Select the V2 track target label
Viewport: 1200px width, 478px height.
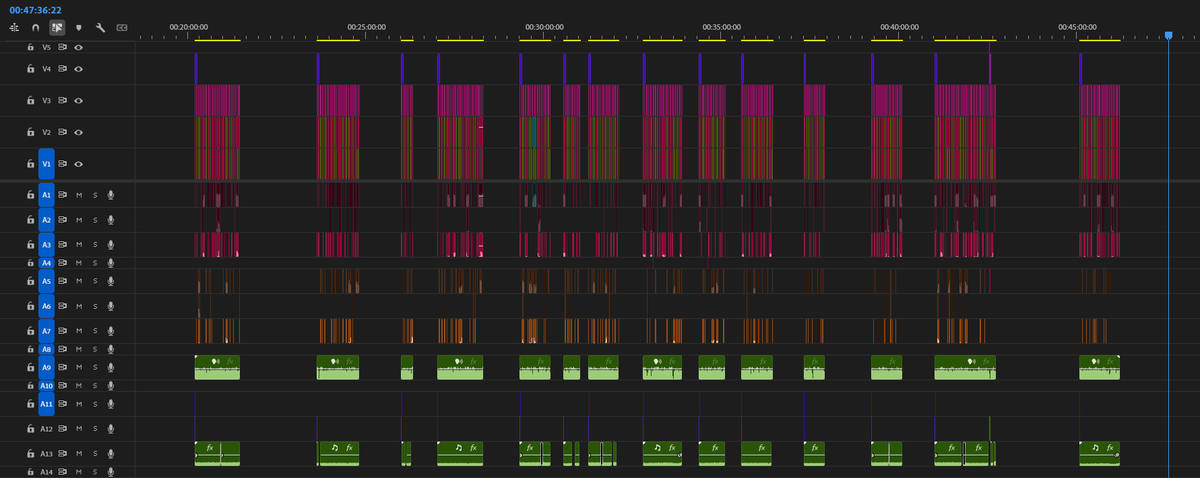point(46,132)
